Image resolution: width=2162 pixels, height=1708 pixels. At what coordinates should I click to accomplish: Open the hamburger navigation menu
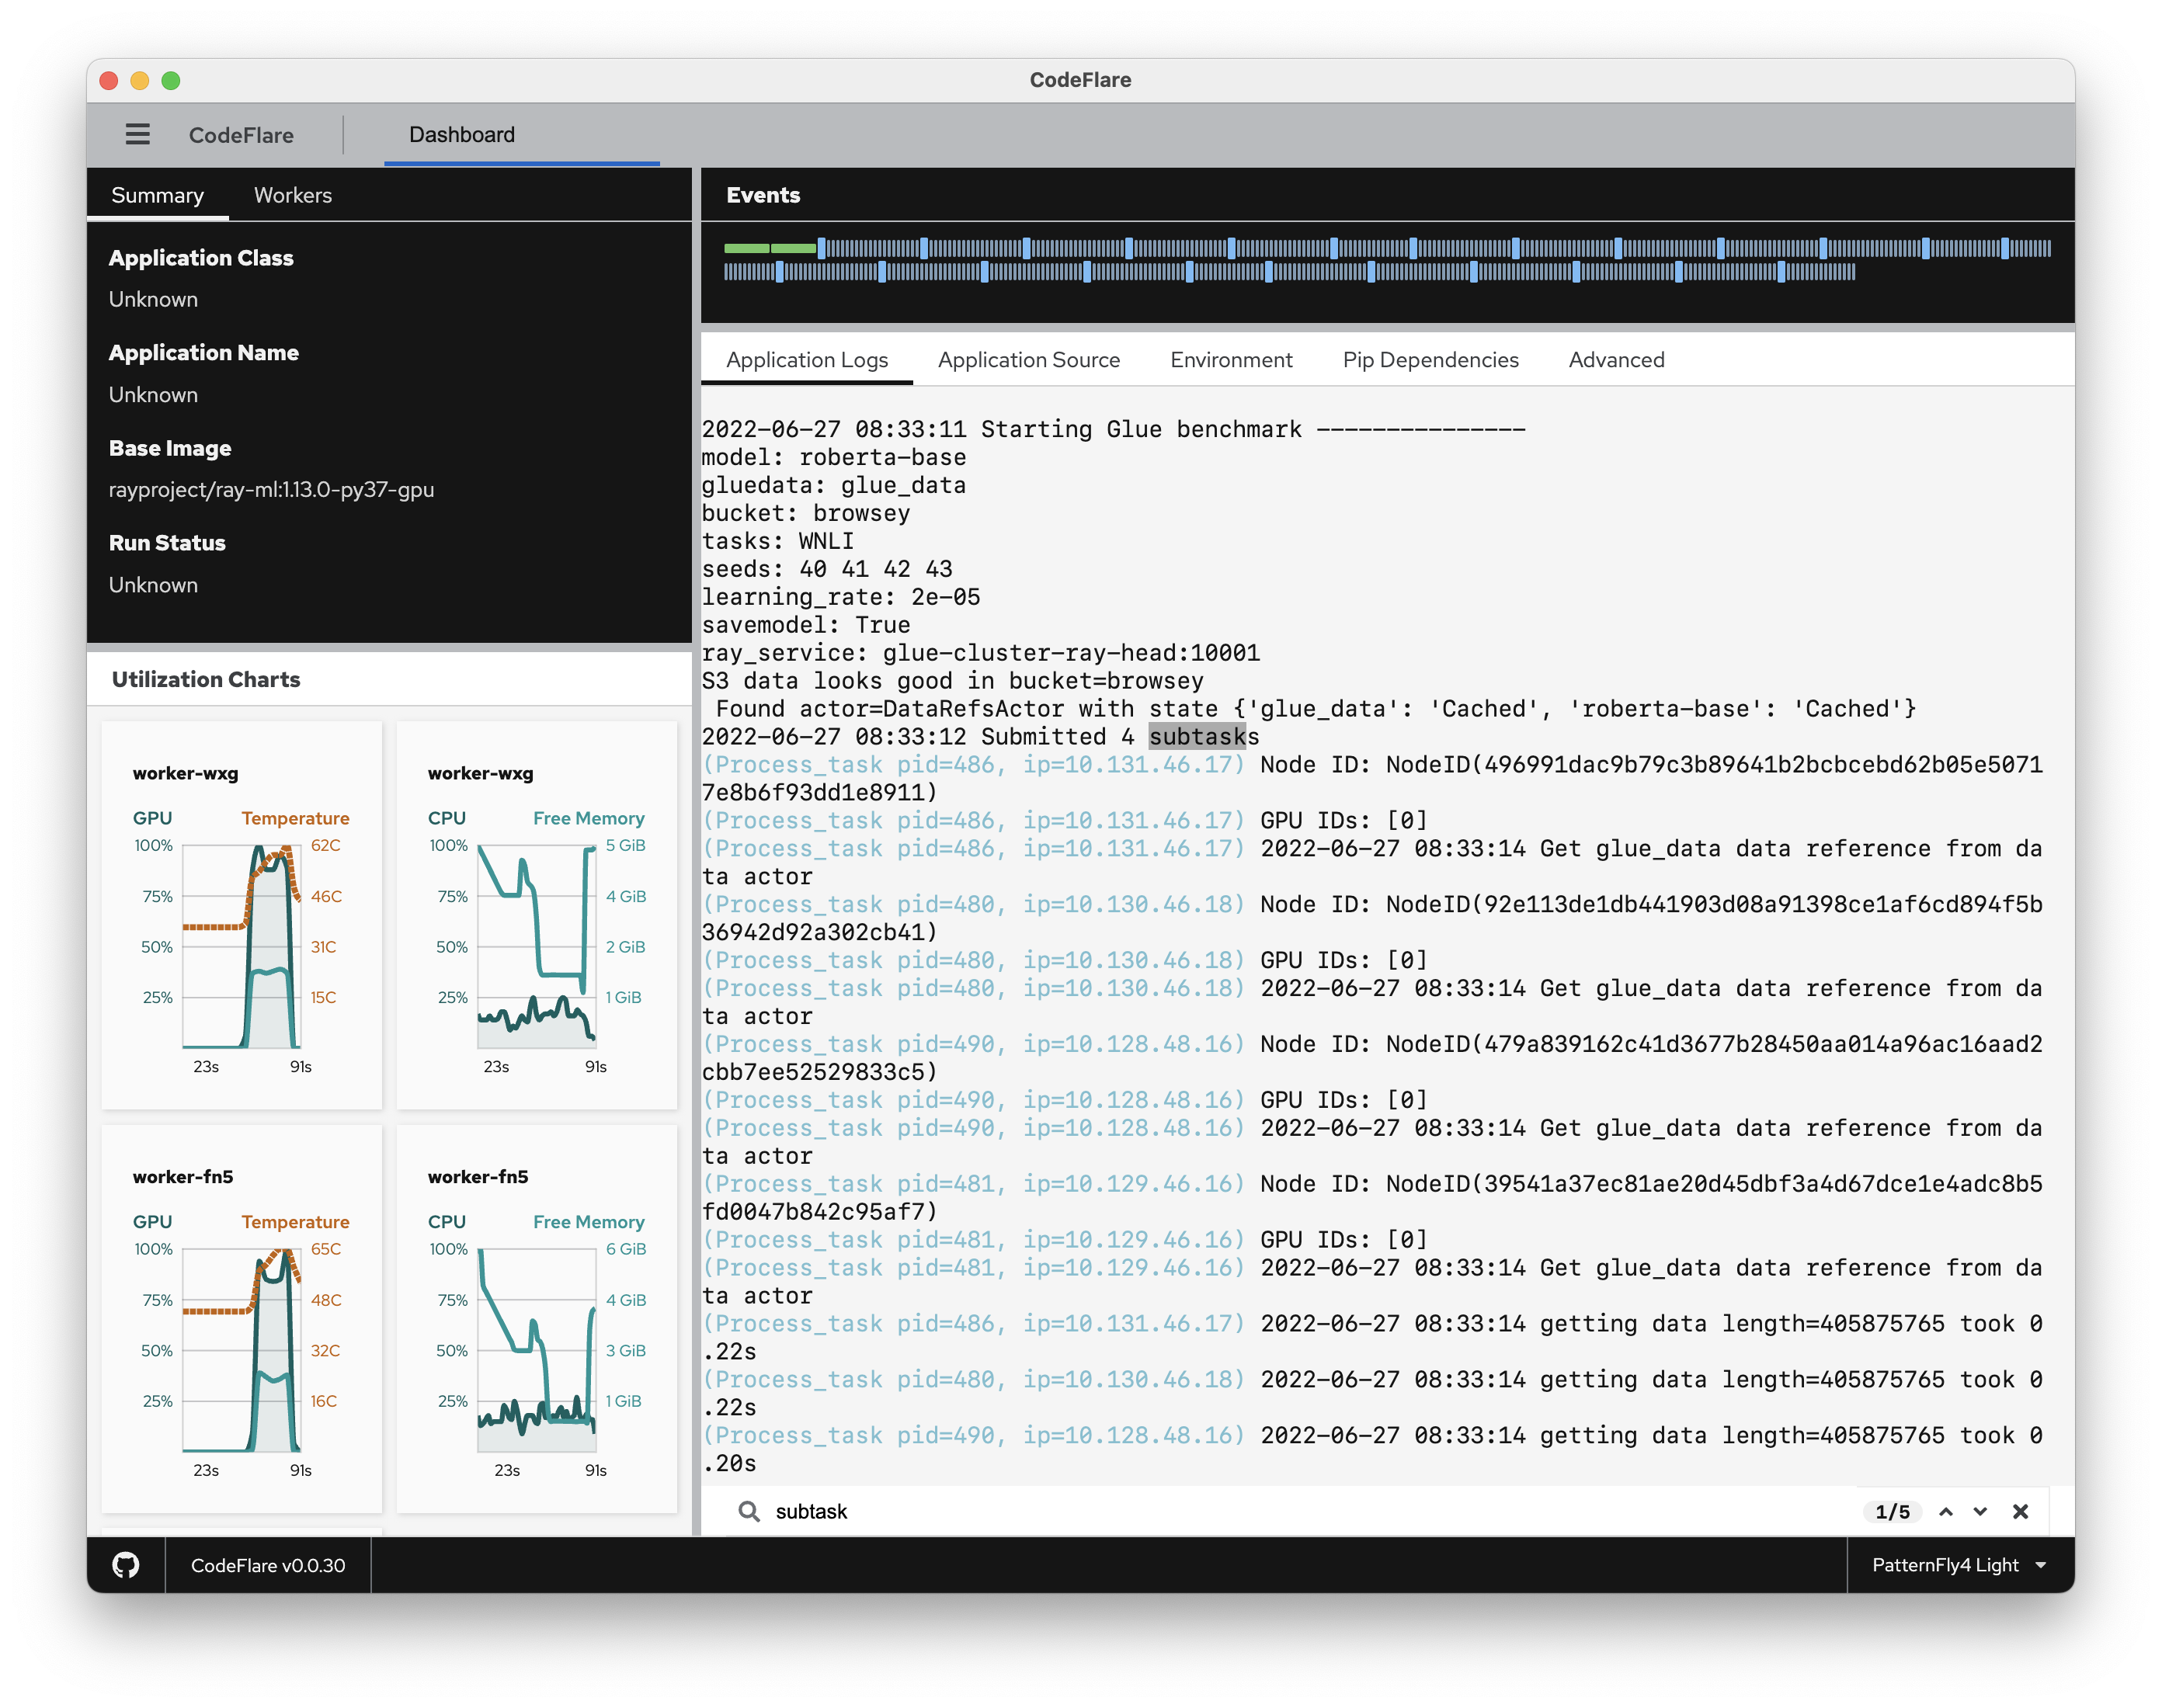pos(137,134)
